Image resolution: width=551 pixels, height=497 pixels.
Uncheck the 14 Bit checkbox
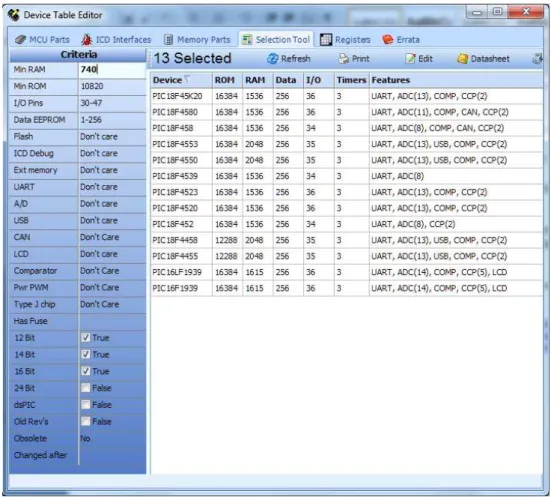click(x=85, y=354)
